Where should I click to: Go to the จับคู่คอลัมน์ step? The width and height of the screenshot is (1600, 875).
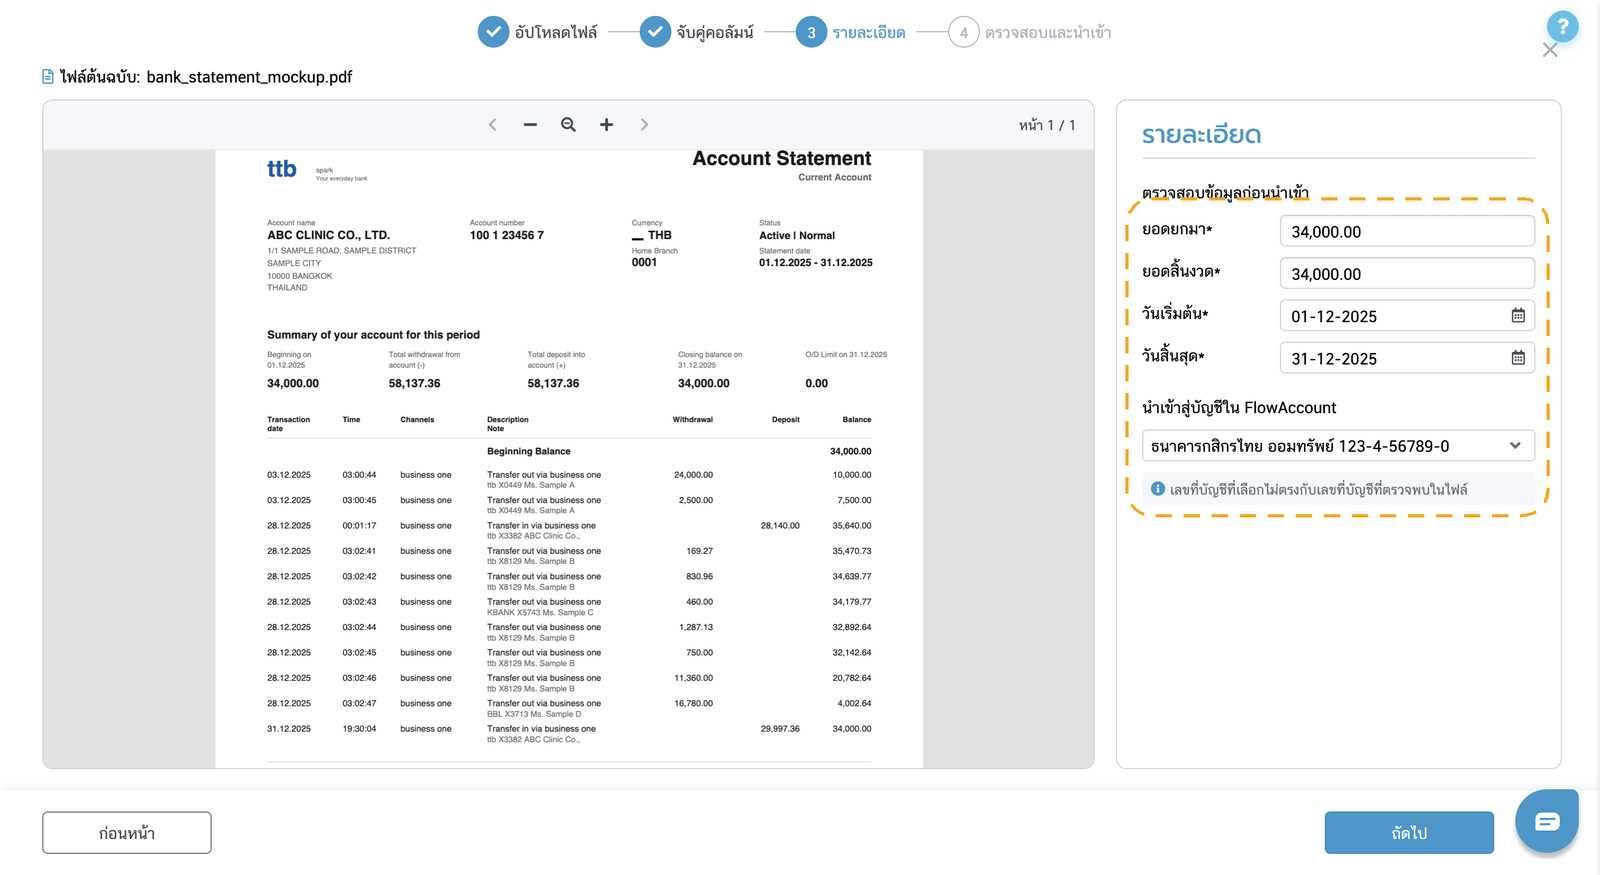tap(697, 32)
